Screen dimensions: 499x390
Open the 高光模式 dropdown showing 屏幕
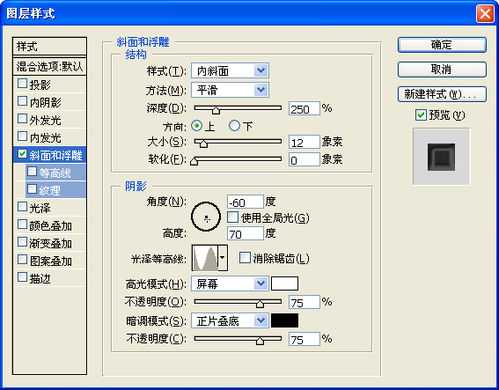point(230,284)
